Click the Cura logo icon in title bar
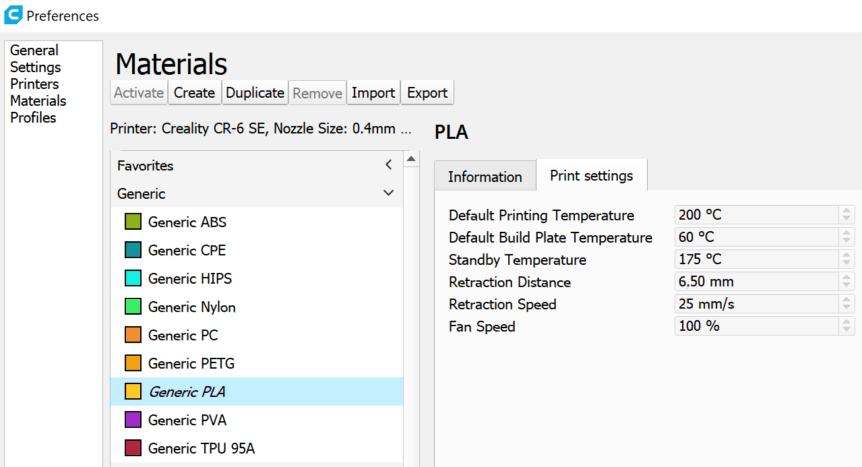 coord(13,14)
